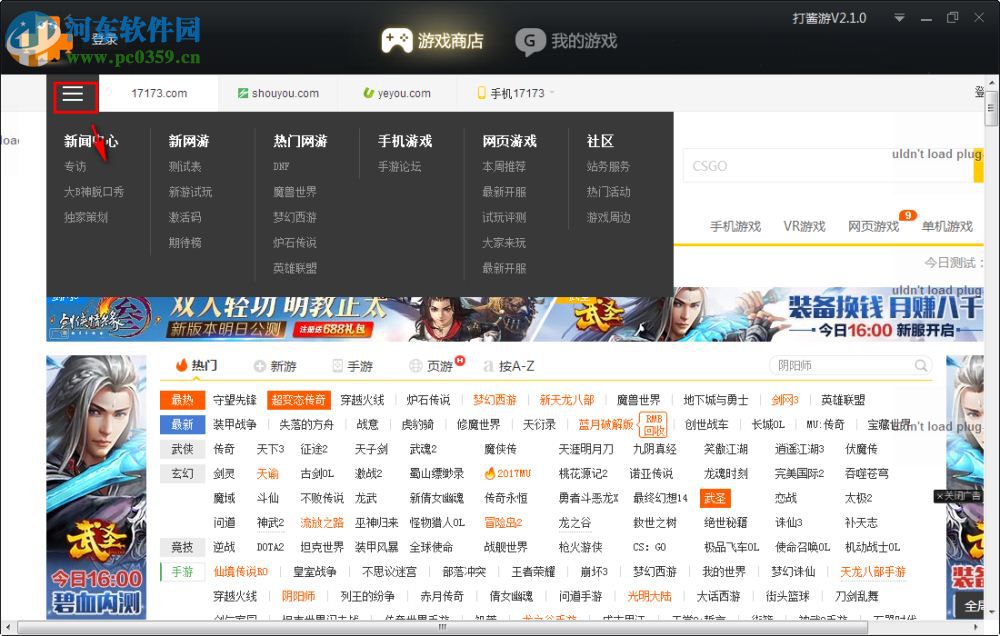This screenshot has height=636, width=1000.
Task: Click the yellow yeyou.com tab icon
Action: coord(366,93)
